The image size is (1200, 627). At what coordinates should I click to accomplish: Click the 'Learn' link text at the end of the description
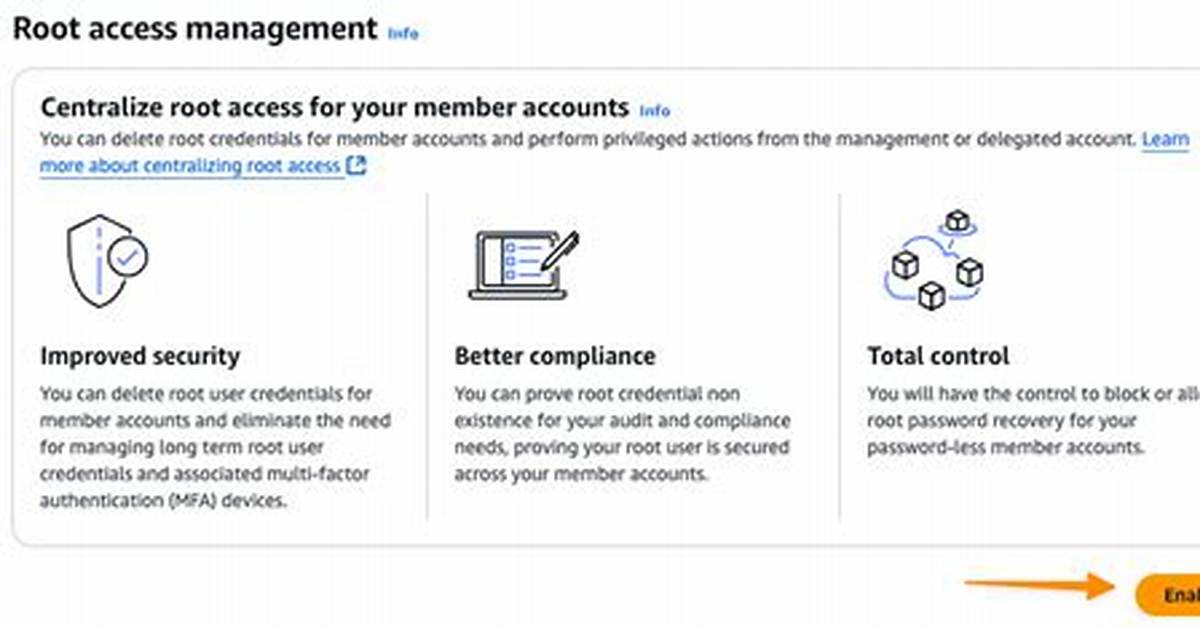pos(1165,139)
